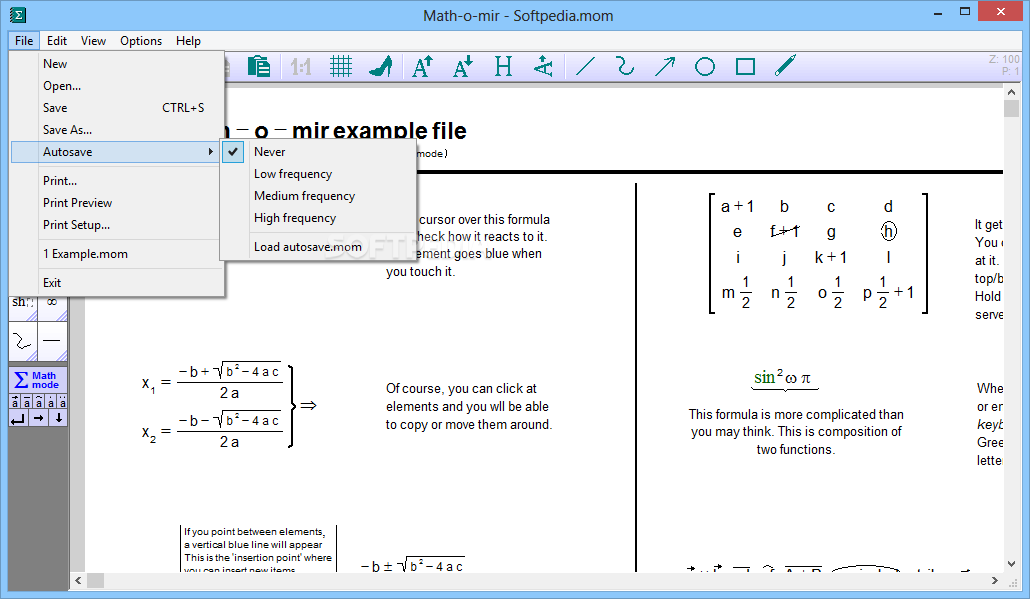1030x599 pixels.
Task: Click the Paste clipboard toolbar icon
Action: [259, 66]
